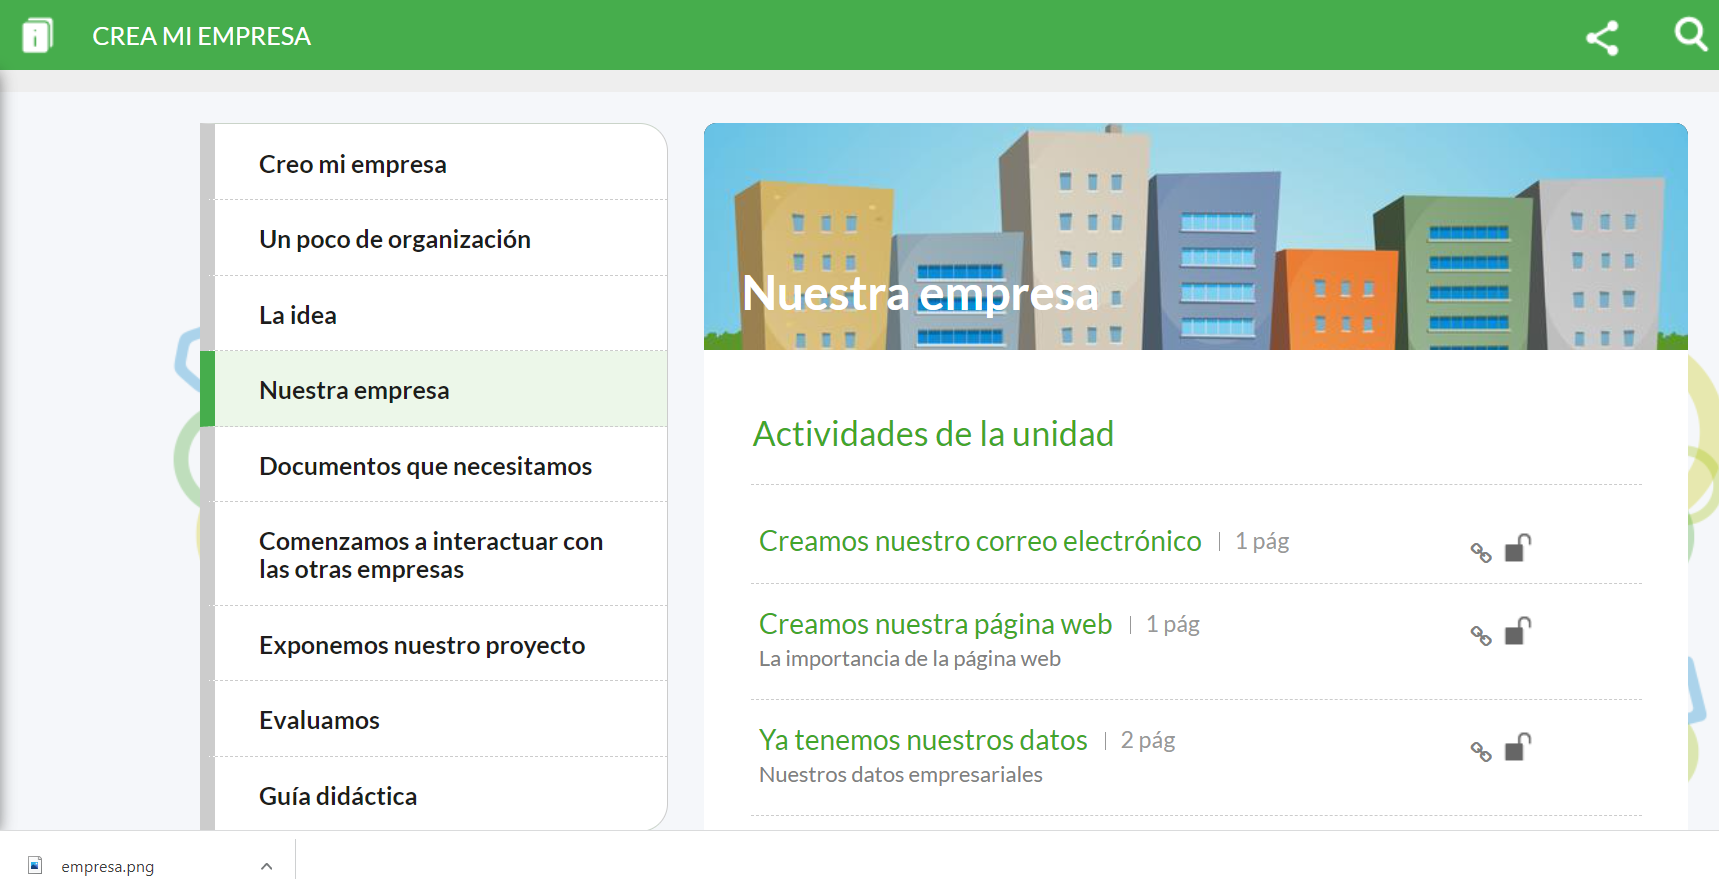The height and width of the screenshot is (879, 1719).
Task: Open La idea unit
Action: pyautogui.click(x=440, y=314)
